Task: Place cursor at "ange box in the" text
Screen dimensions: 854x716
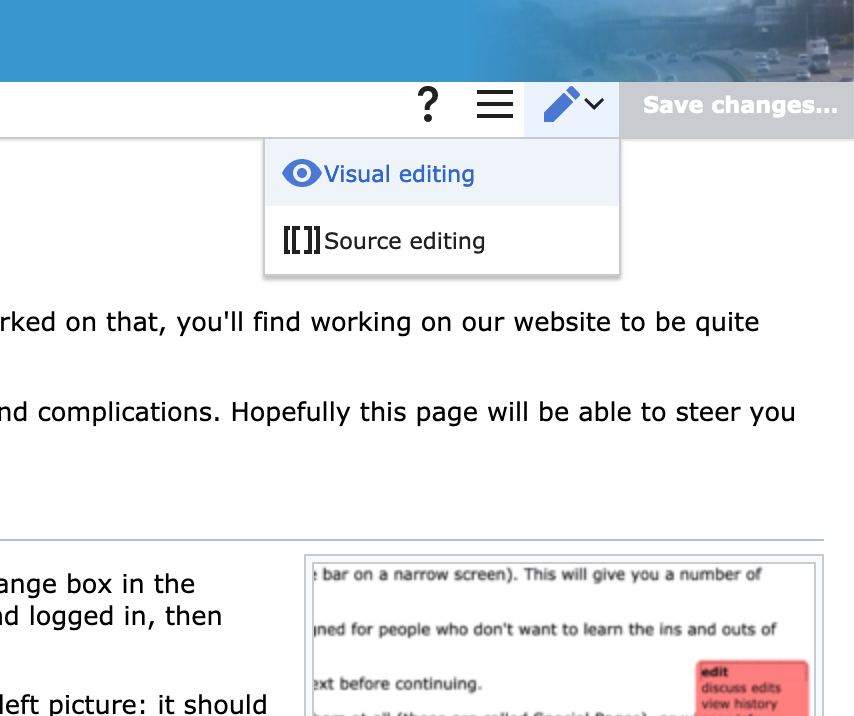Action: point(98,583)
